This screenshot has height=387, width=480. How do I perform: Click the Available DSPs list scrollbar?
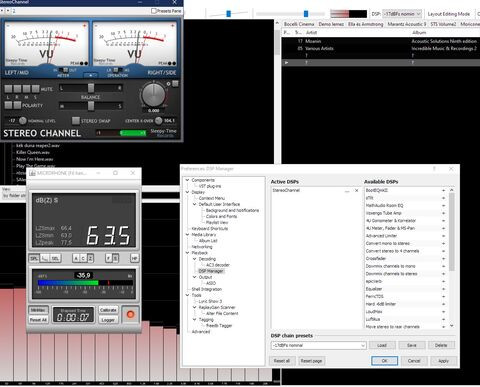click(452, 232)
